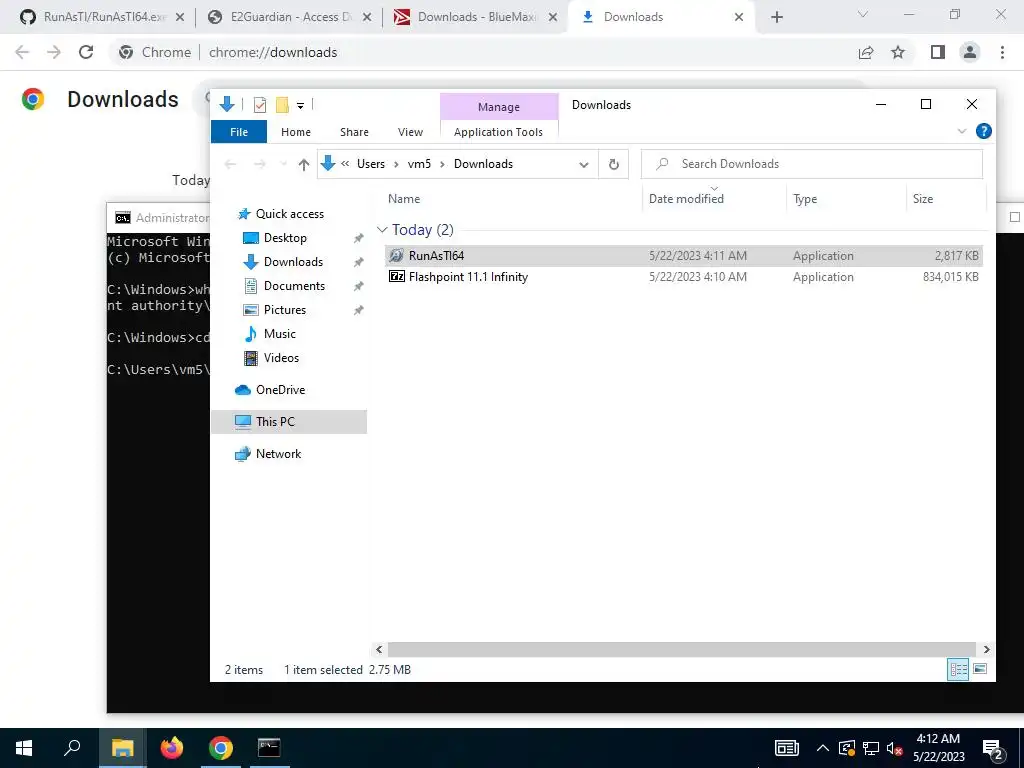Viewport: 1024px width, 768px height.
Task: Click the Manage contextual tab
Action: tap(498, 106)
